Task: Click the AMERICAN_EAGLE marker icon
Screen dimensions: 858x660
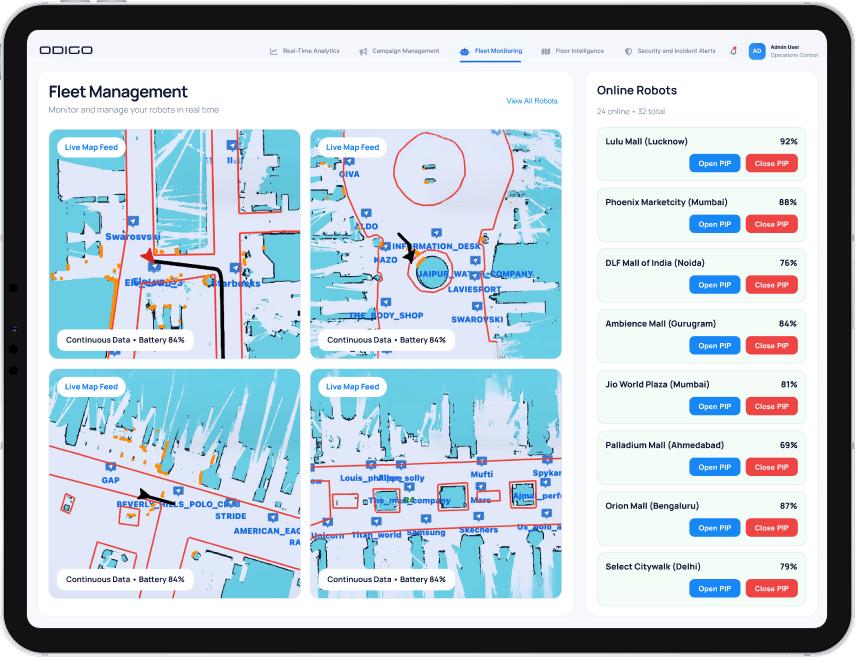Action: [x=273, y=517]
